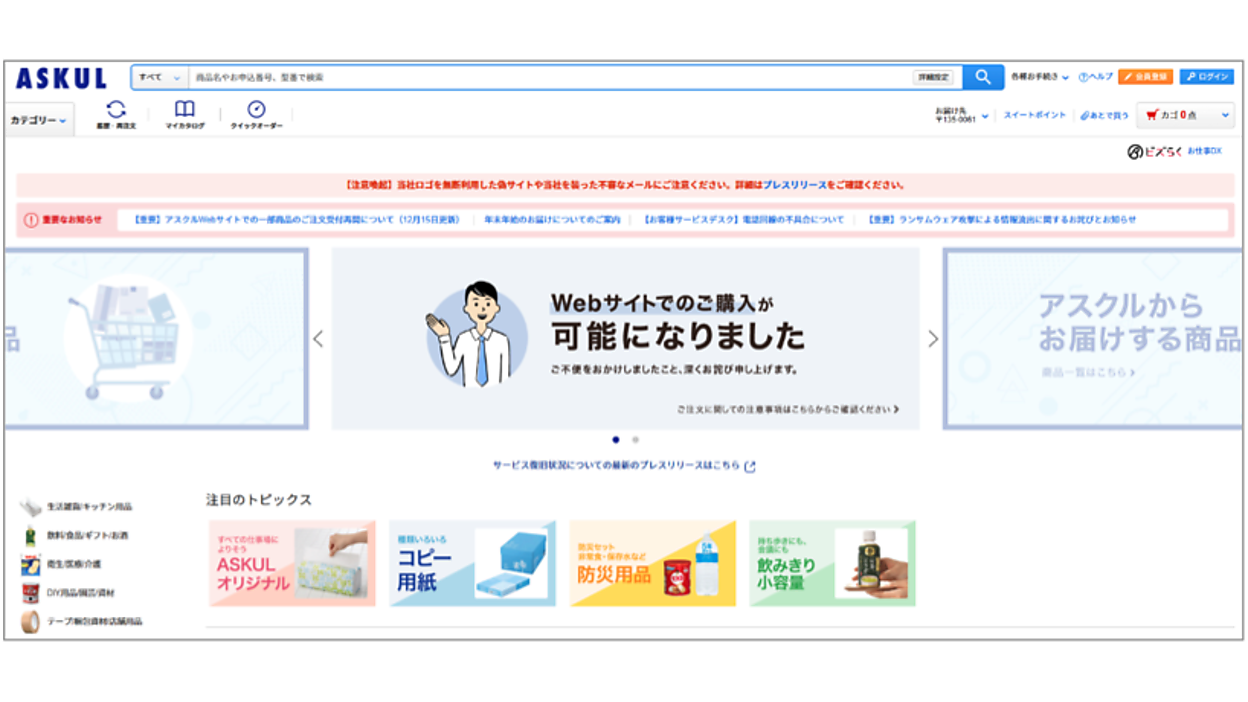Click the shopping cart side banner

point(156,339)
